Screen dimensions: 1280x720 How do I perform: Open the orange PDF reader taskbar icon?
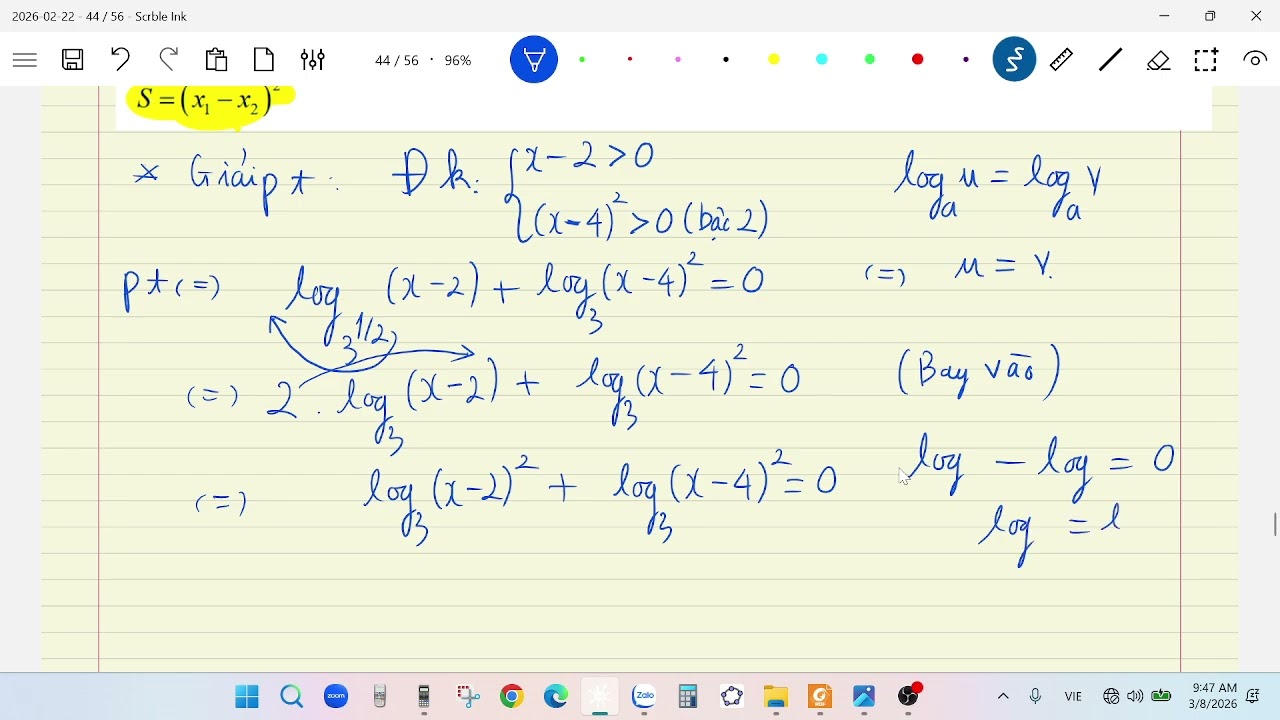820,697
